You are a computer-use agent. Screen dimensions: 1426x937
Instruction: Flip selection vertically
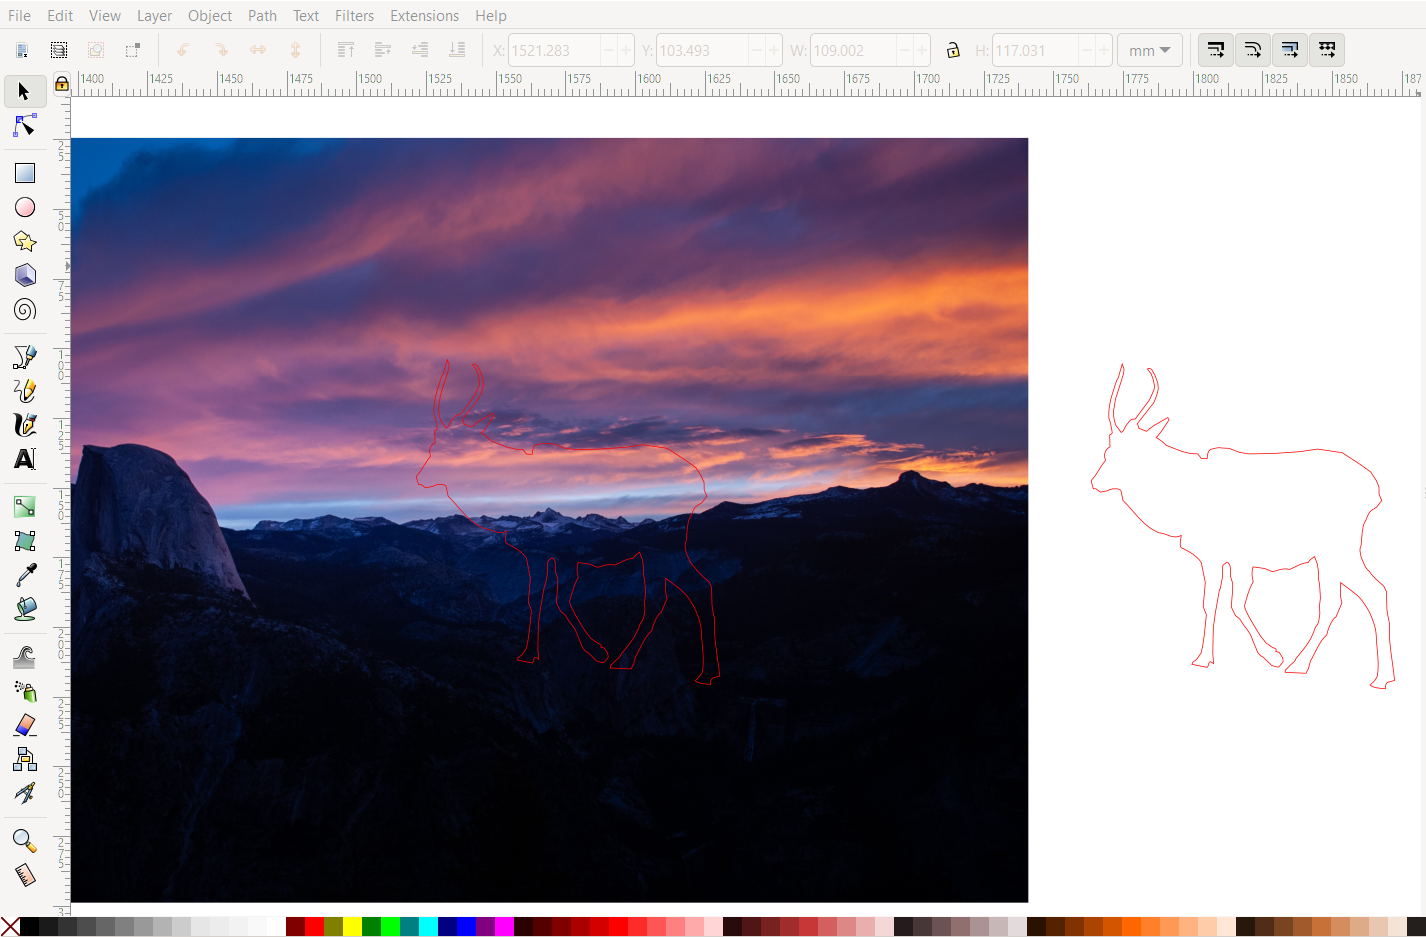click(295, 50)
